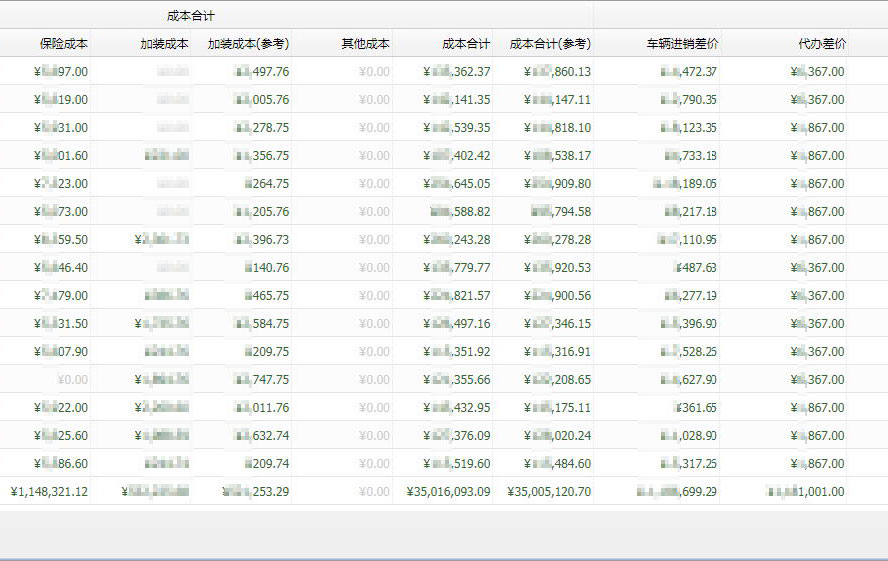Viewport: 888px width, 561px height.
Task: Select the total cell ¥35,016,093.09
Action: point(449,492)
